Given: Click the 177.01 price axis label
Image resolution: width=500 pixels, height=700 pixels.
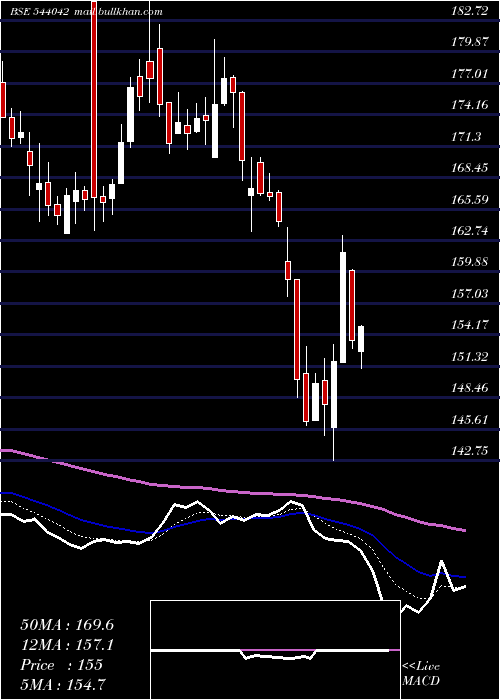Looking at the screenshot, I should (470, 74).
